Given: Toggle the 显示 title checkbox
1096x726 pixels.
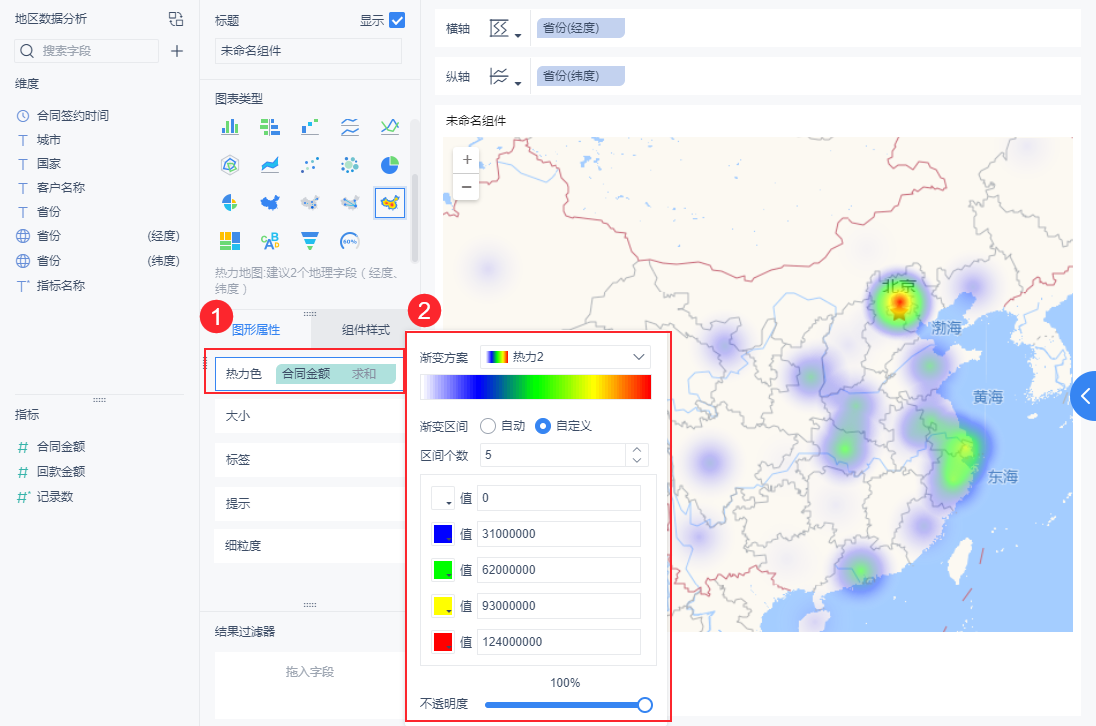Looking at the screenshot, I should tap(397, 20).
